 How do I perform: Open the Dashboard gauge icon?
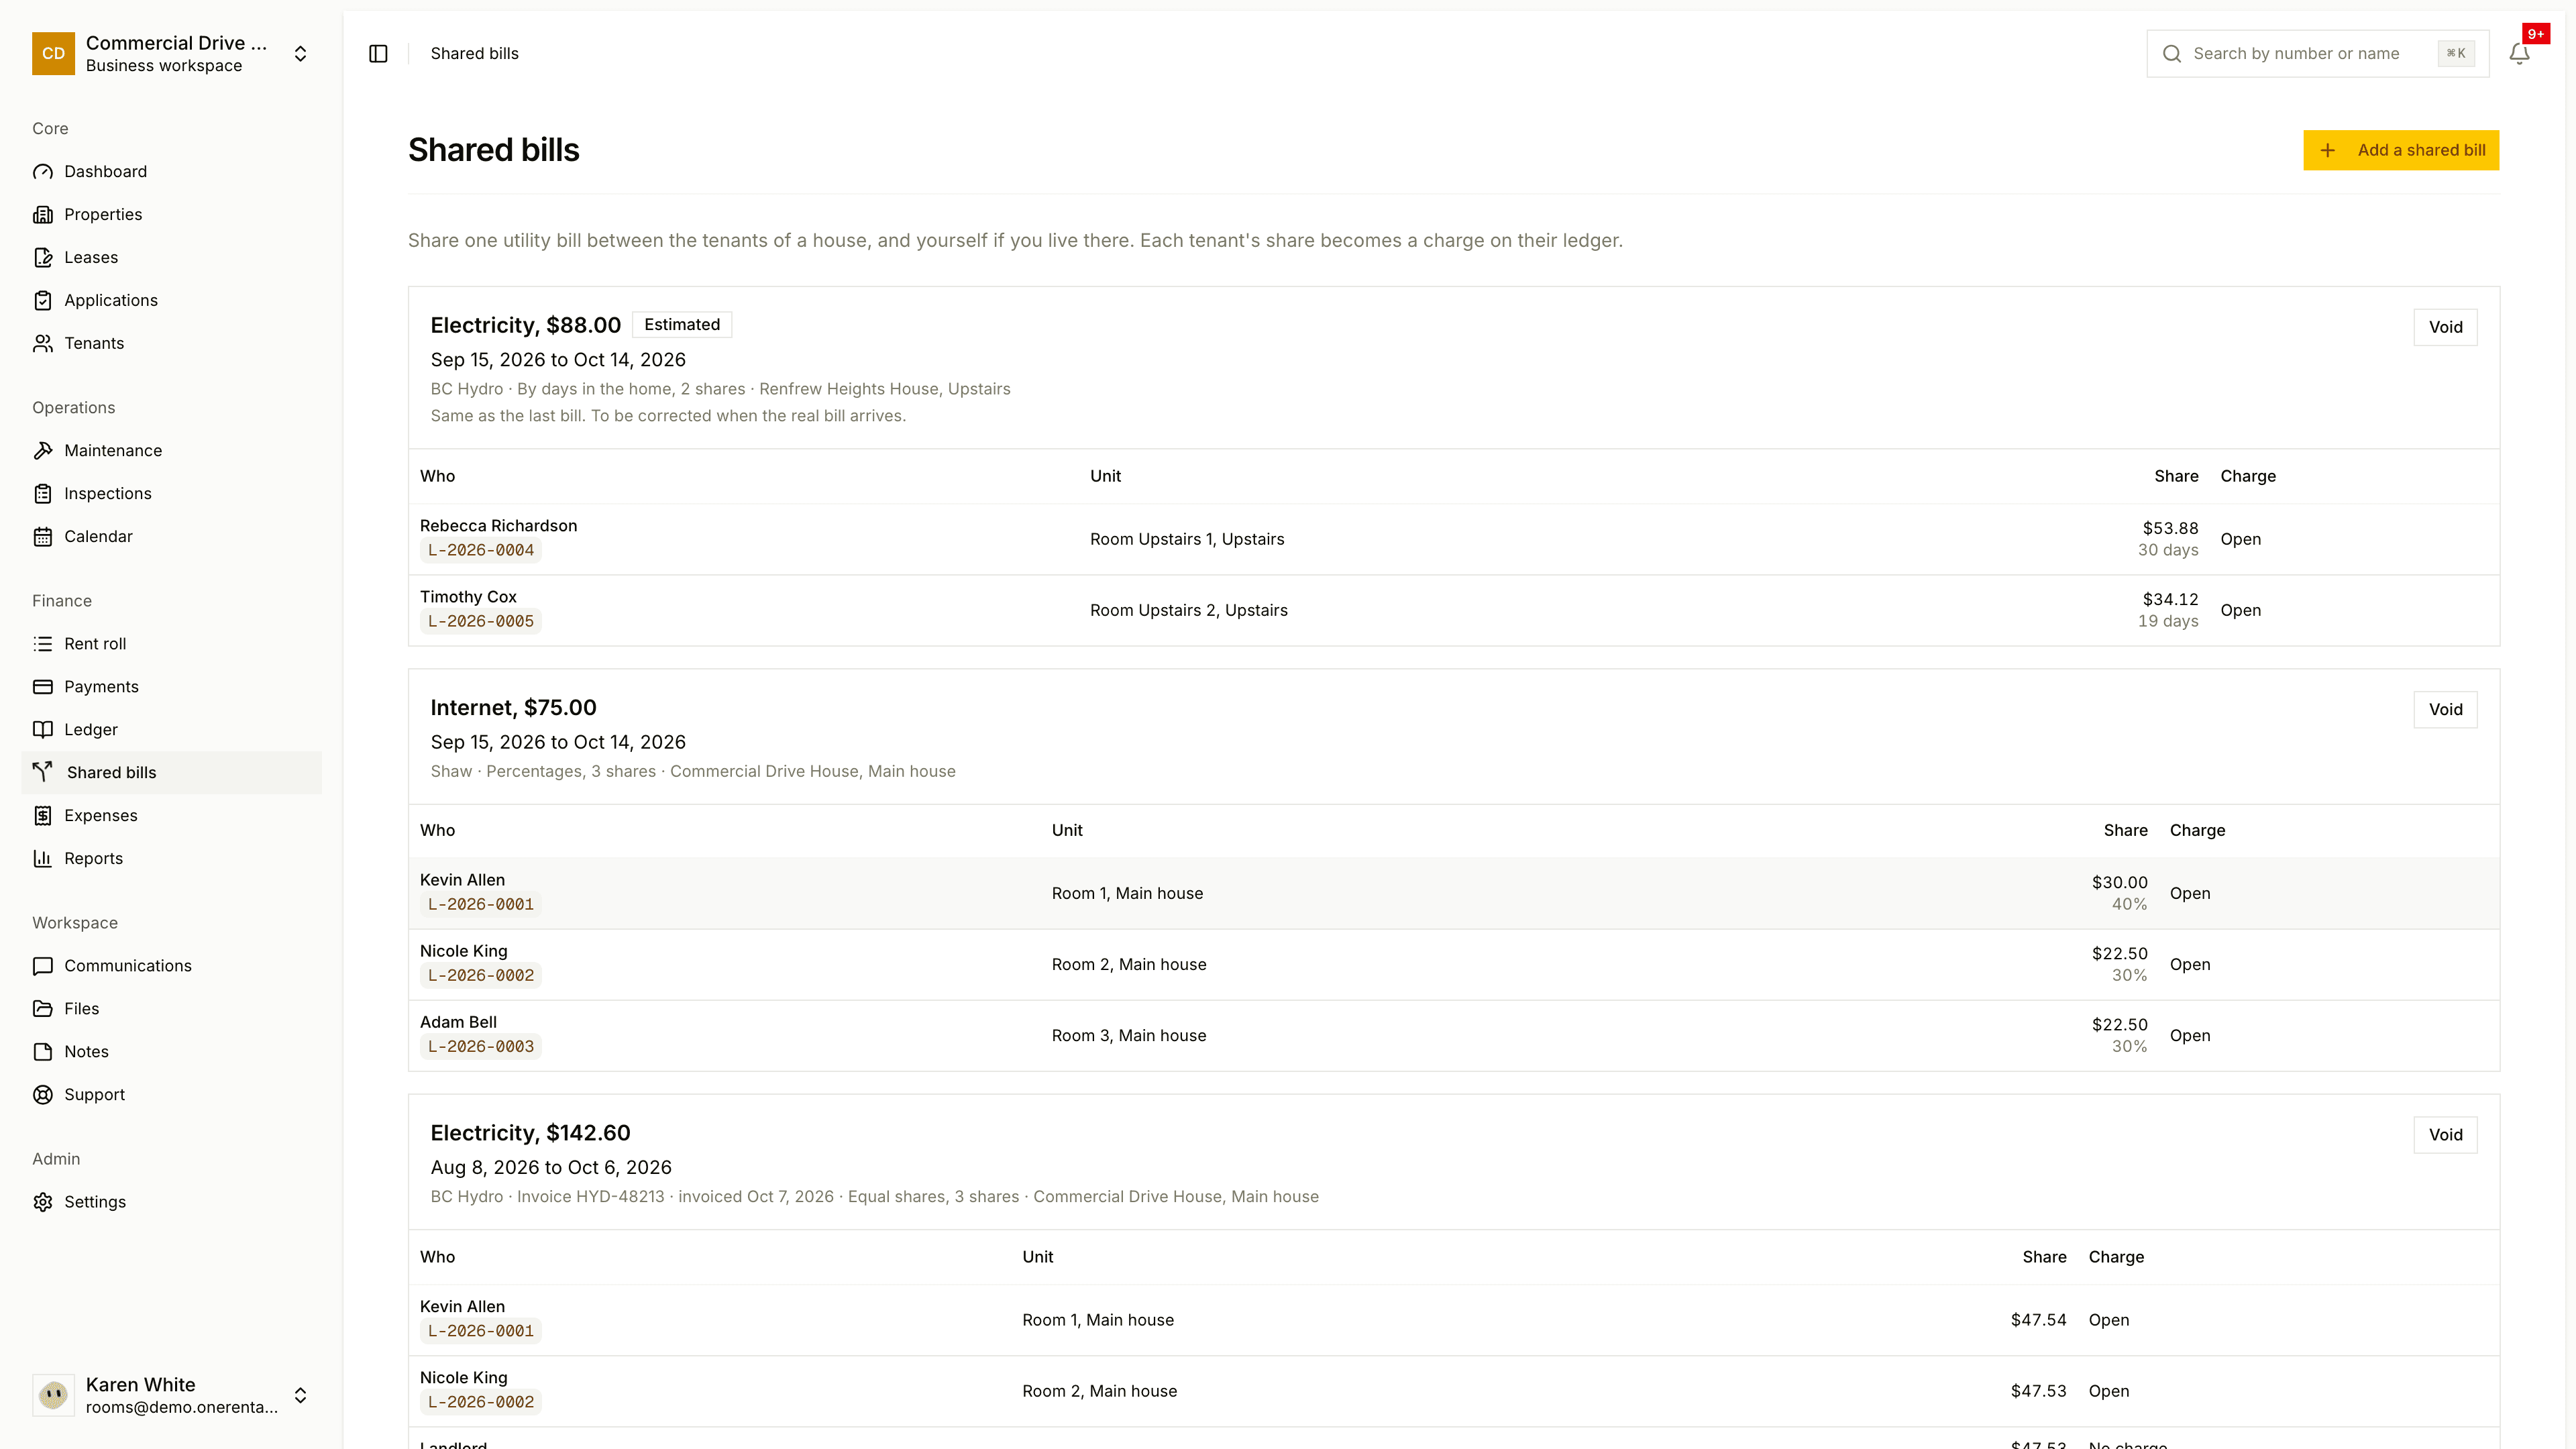[43, 171]
